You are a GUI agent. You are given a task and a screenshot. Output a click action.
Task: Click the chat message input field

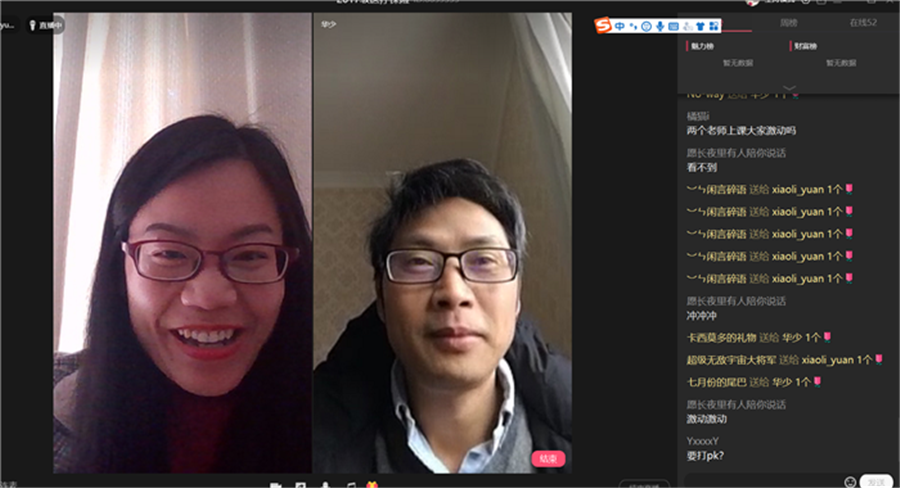(760, 481)
